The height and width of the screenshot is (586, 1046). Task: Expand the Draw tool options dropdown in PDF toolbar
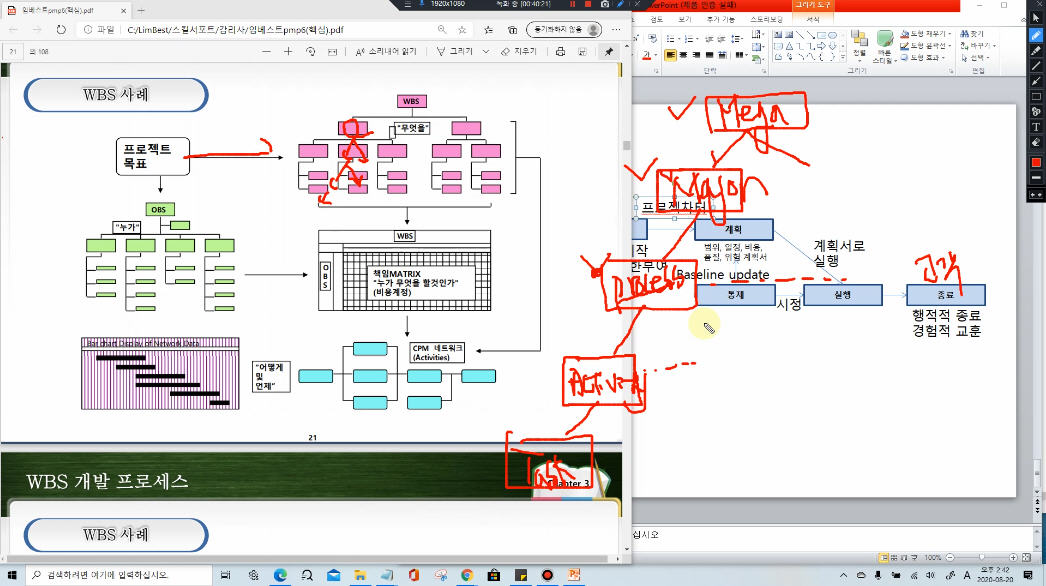click(x=486, y=51)
